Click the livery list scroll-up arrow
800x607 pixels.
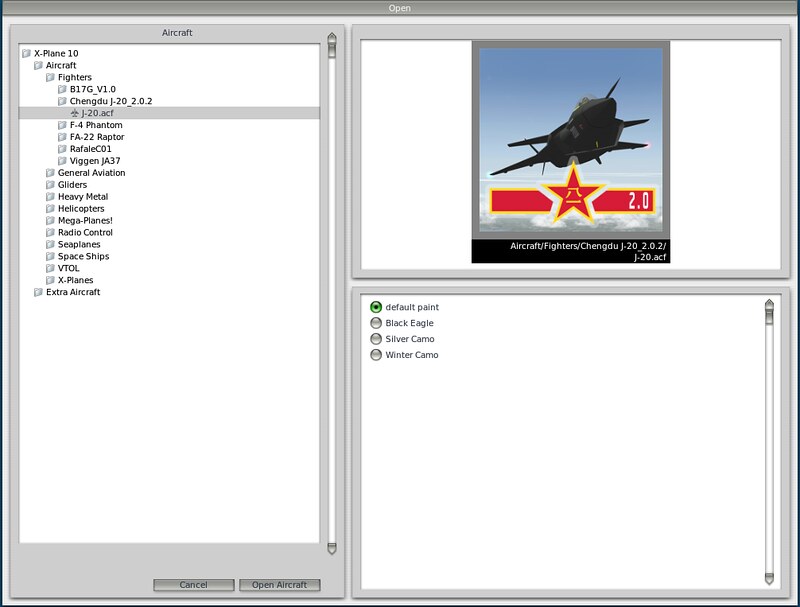click(769, 305)
